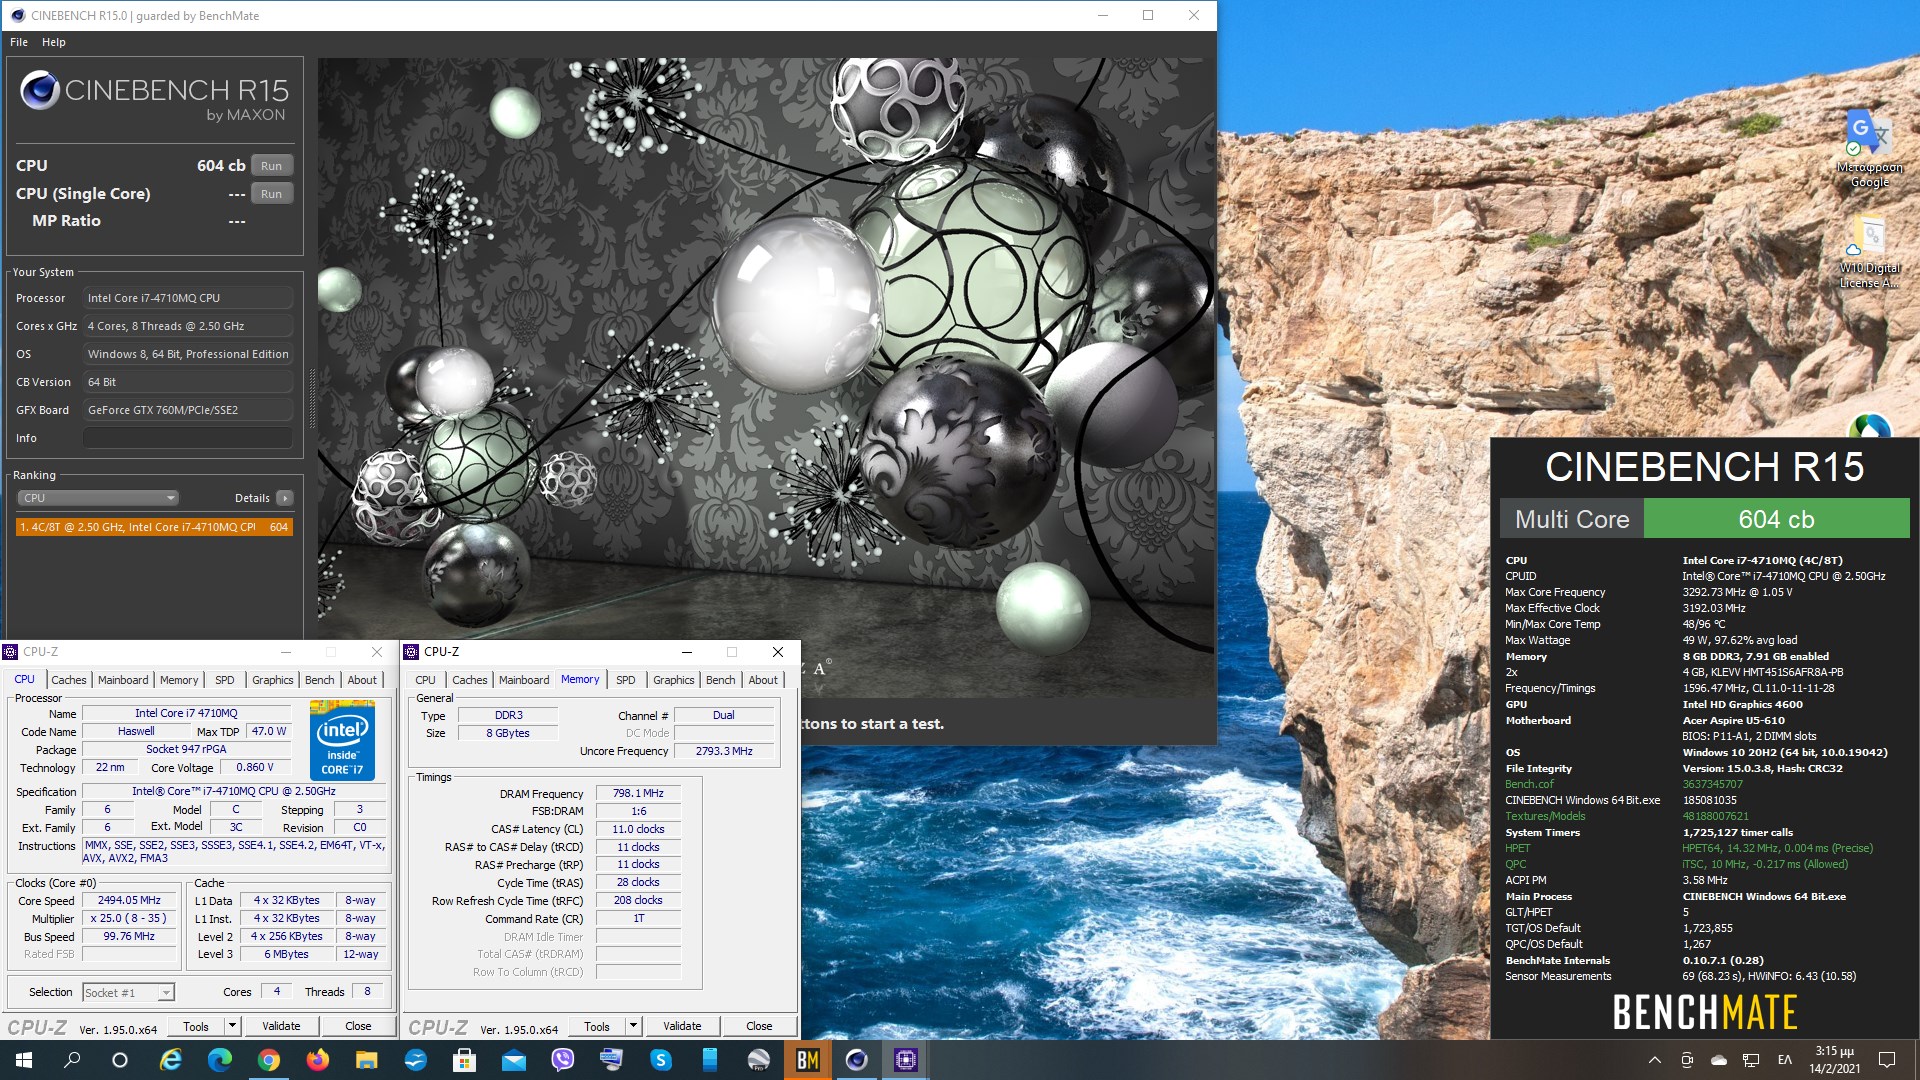This screenshot has width=1920, height=1080.
Task: Click the DRAM Frequency value 798.1 MHz
Action: [x=638, y=793]
